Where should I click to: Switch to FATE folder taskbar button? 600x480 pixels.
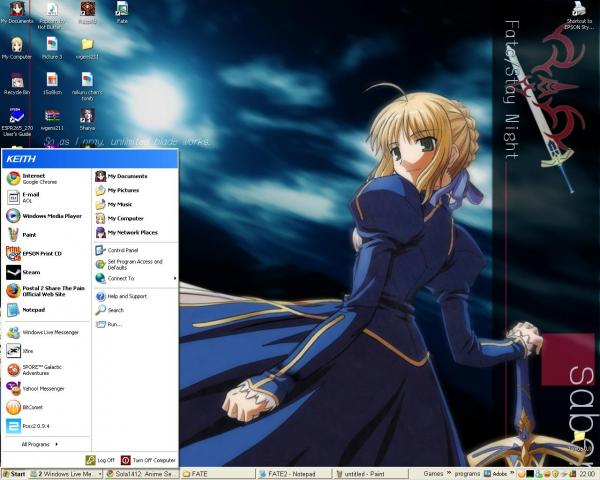[217, 474]
